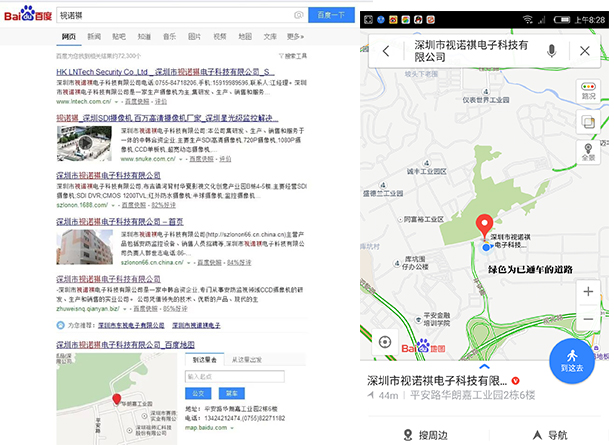Select the 文库 tab

click(270, 36)
